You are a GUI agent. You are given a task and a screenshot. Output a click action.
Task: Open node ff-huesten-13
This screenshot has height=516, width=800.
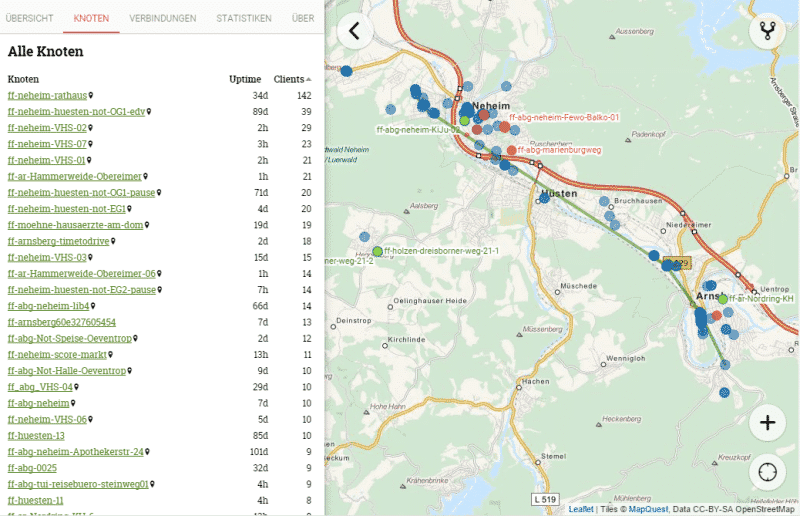tap(36, 435)
